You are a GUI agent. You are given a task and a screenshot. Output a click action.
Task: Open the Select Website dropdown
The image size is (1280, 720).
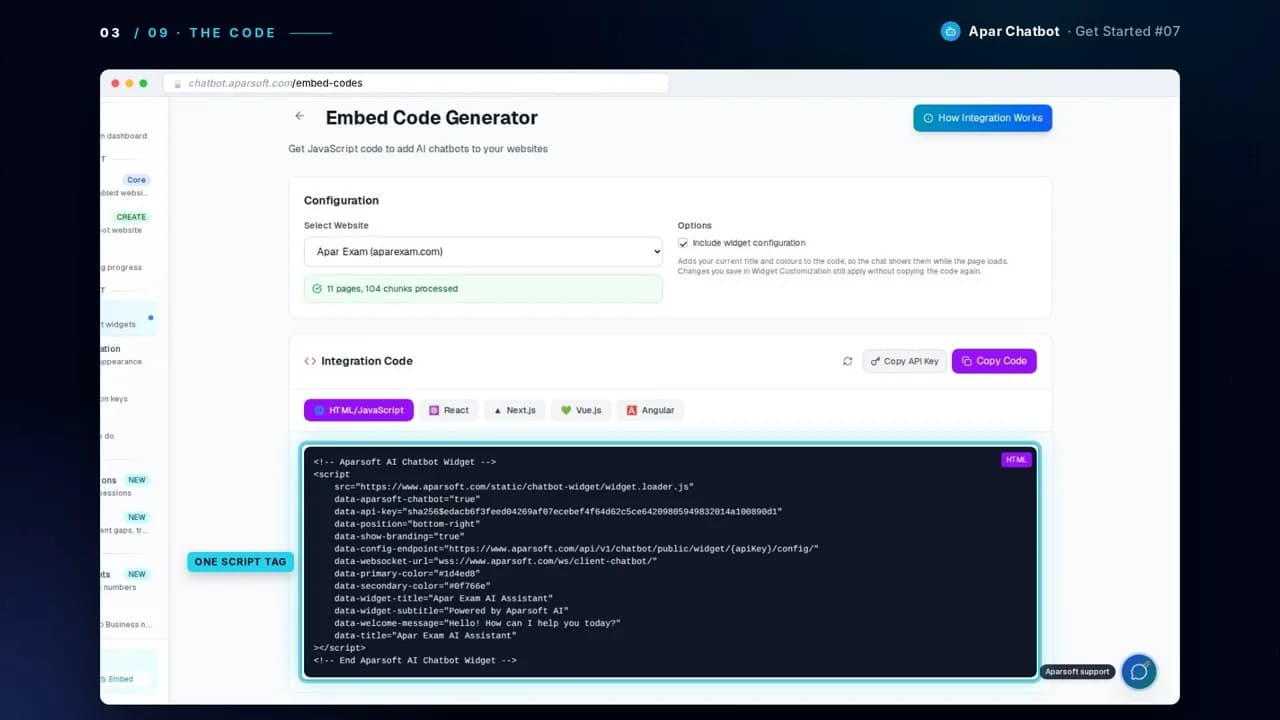click(x=483, y=252)
